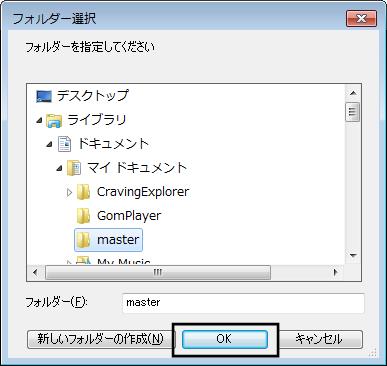Click the horizontal scrollbar right arrow

pos(336,272)
